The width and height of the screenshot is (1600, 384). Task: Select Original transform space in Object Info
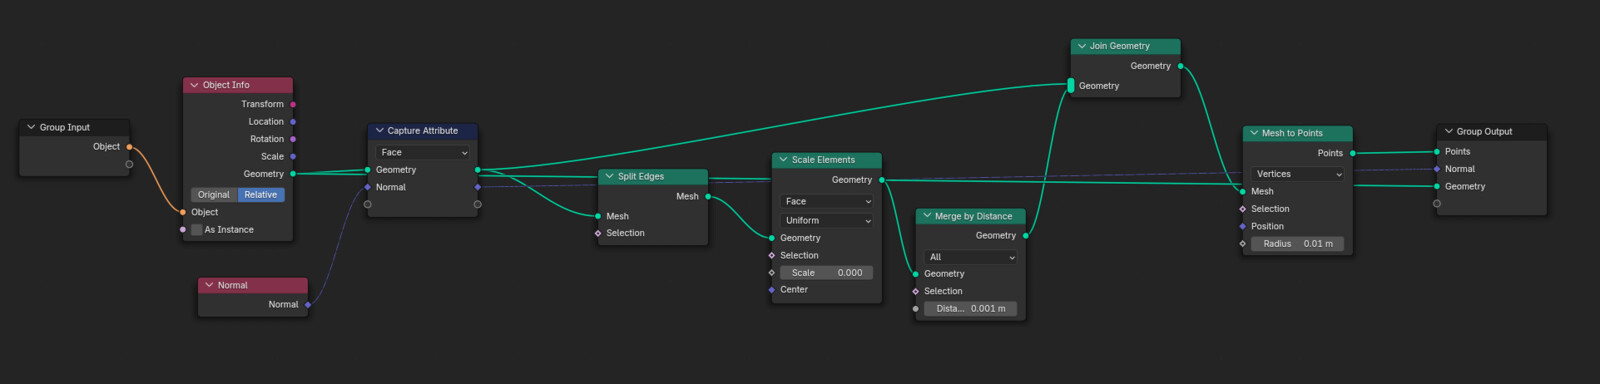coord(214,195)
